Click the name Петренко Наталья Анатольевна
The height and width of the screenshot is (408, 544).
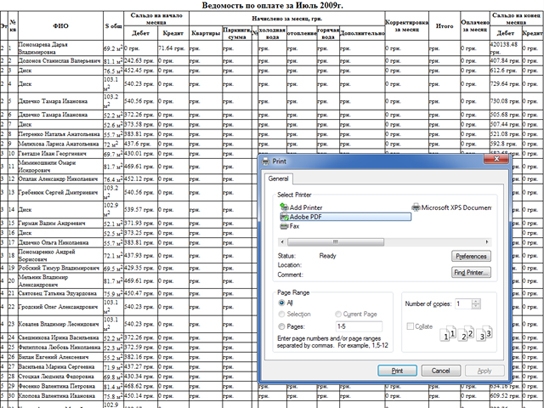click(59, 134)
